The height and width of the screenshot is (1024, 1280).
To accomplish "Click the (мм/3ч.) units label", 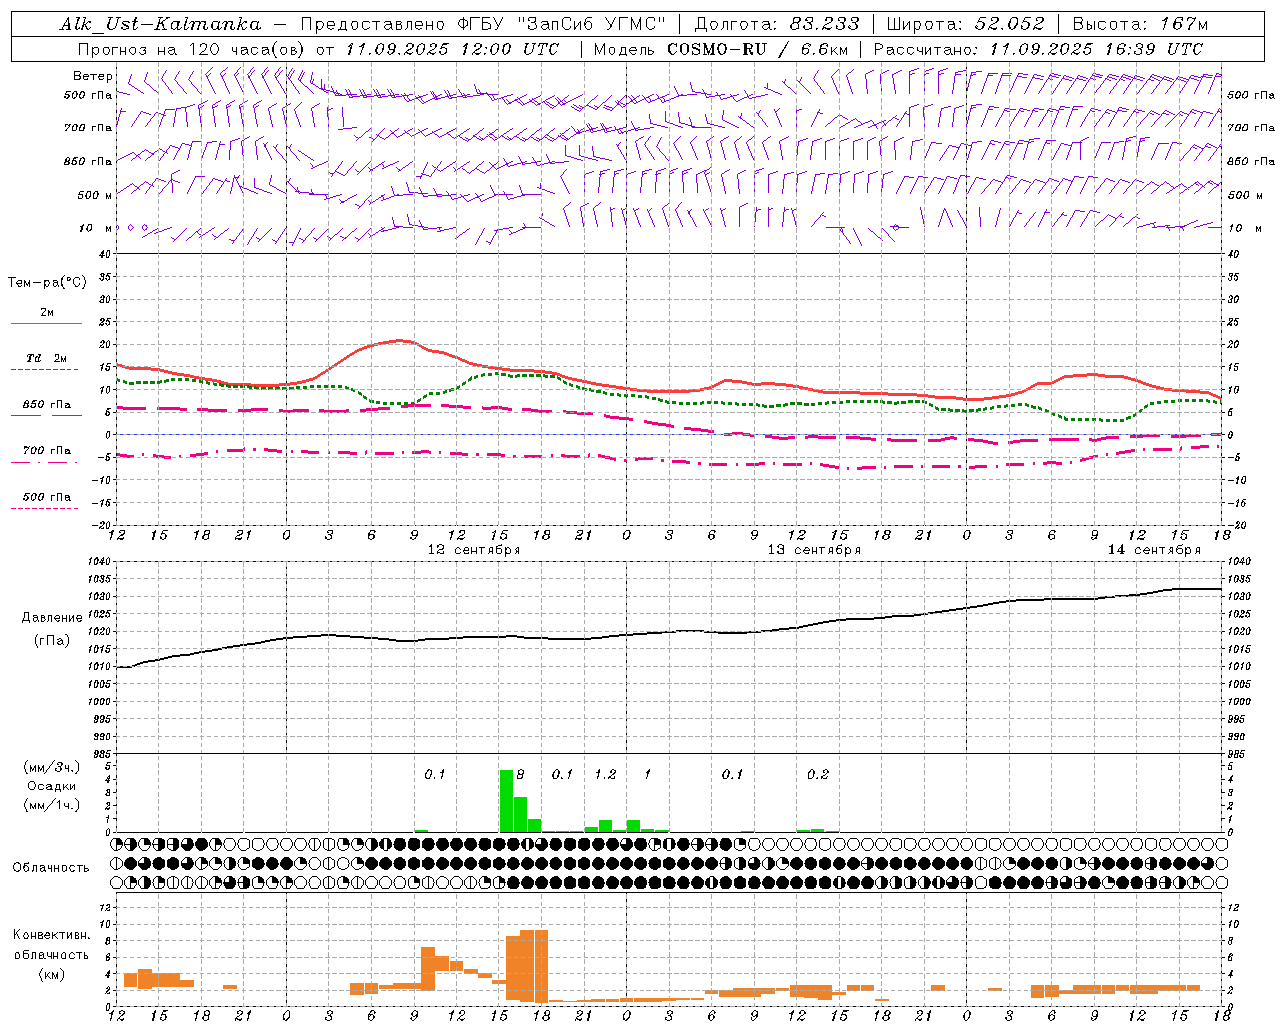I will click(51, 767).
